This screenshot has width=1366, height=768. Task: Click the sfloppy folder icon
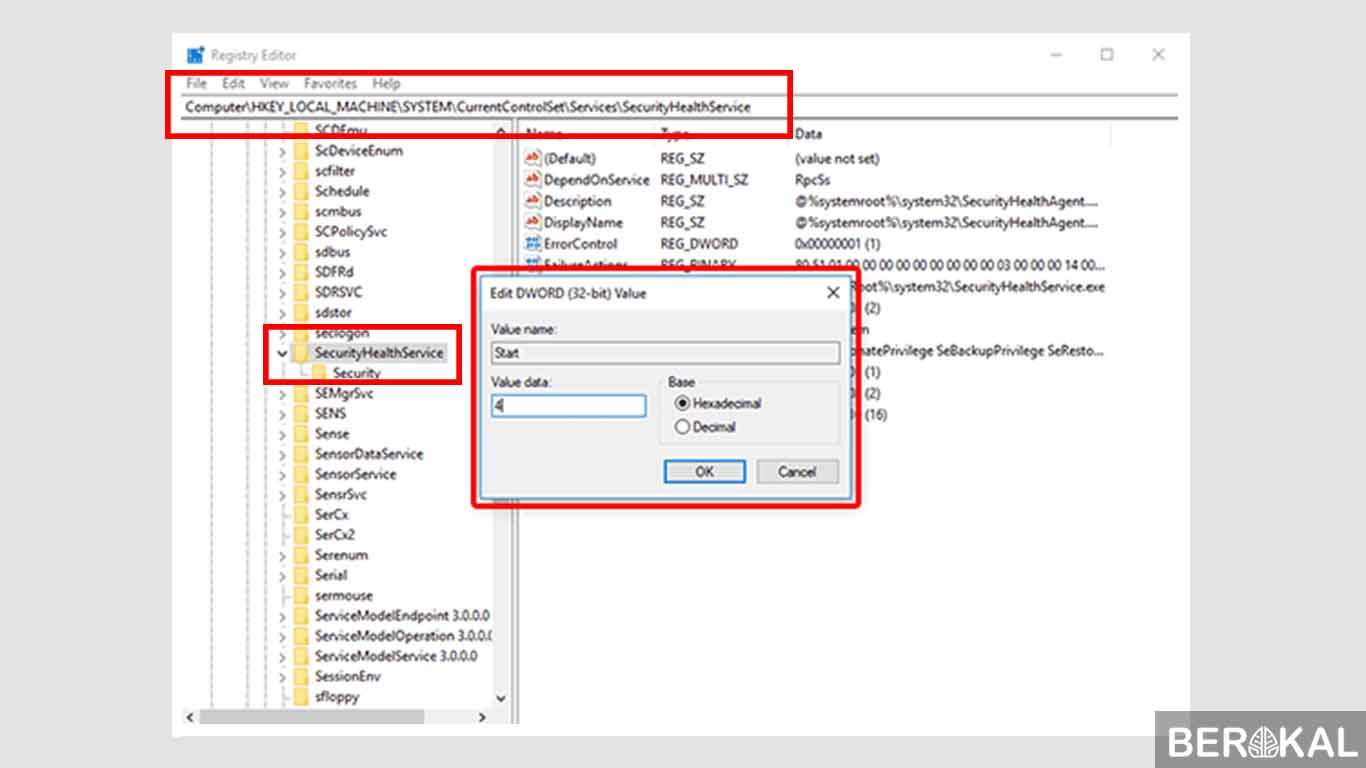point(301,697)
